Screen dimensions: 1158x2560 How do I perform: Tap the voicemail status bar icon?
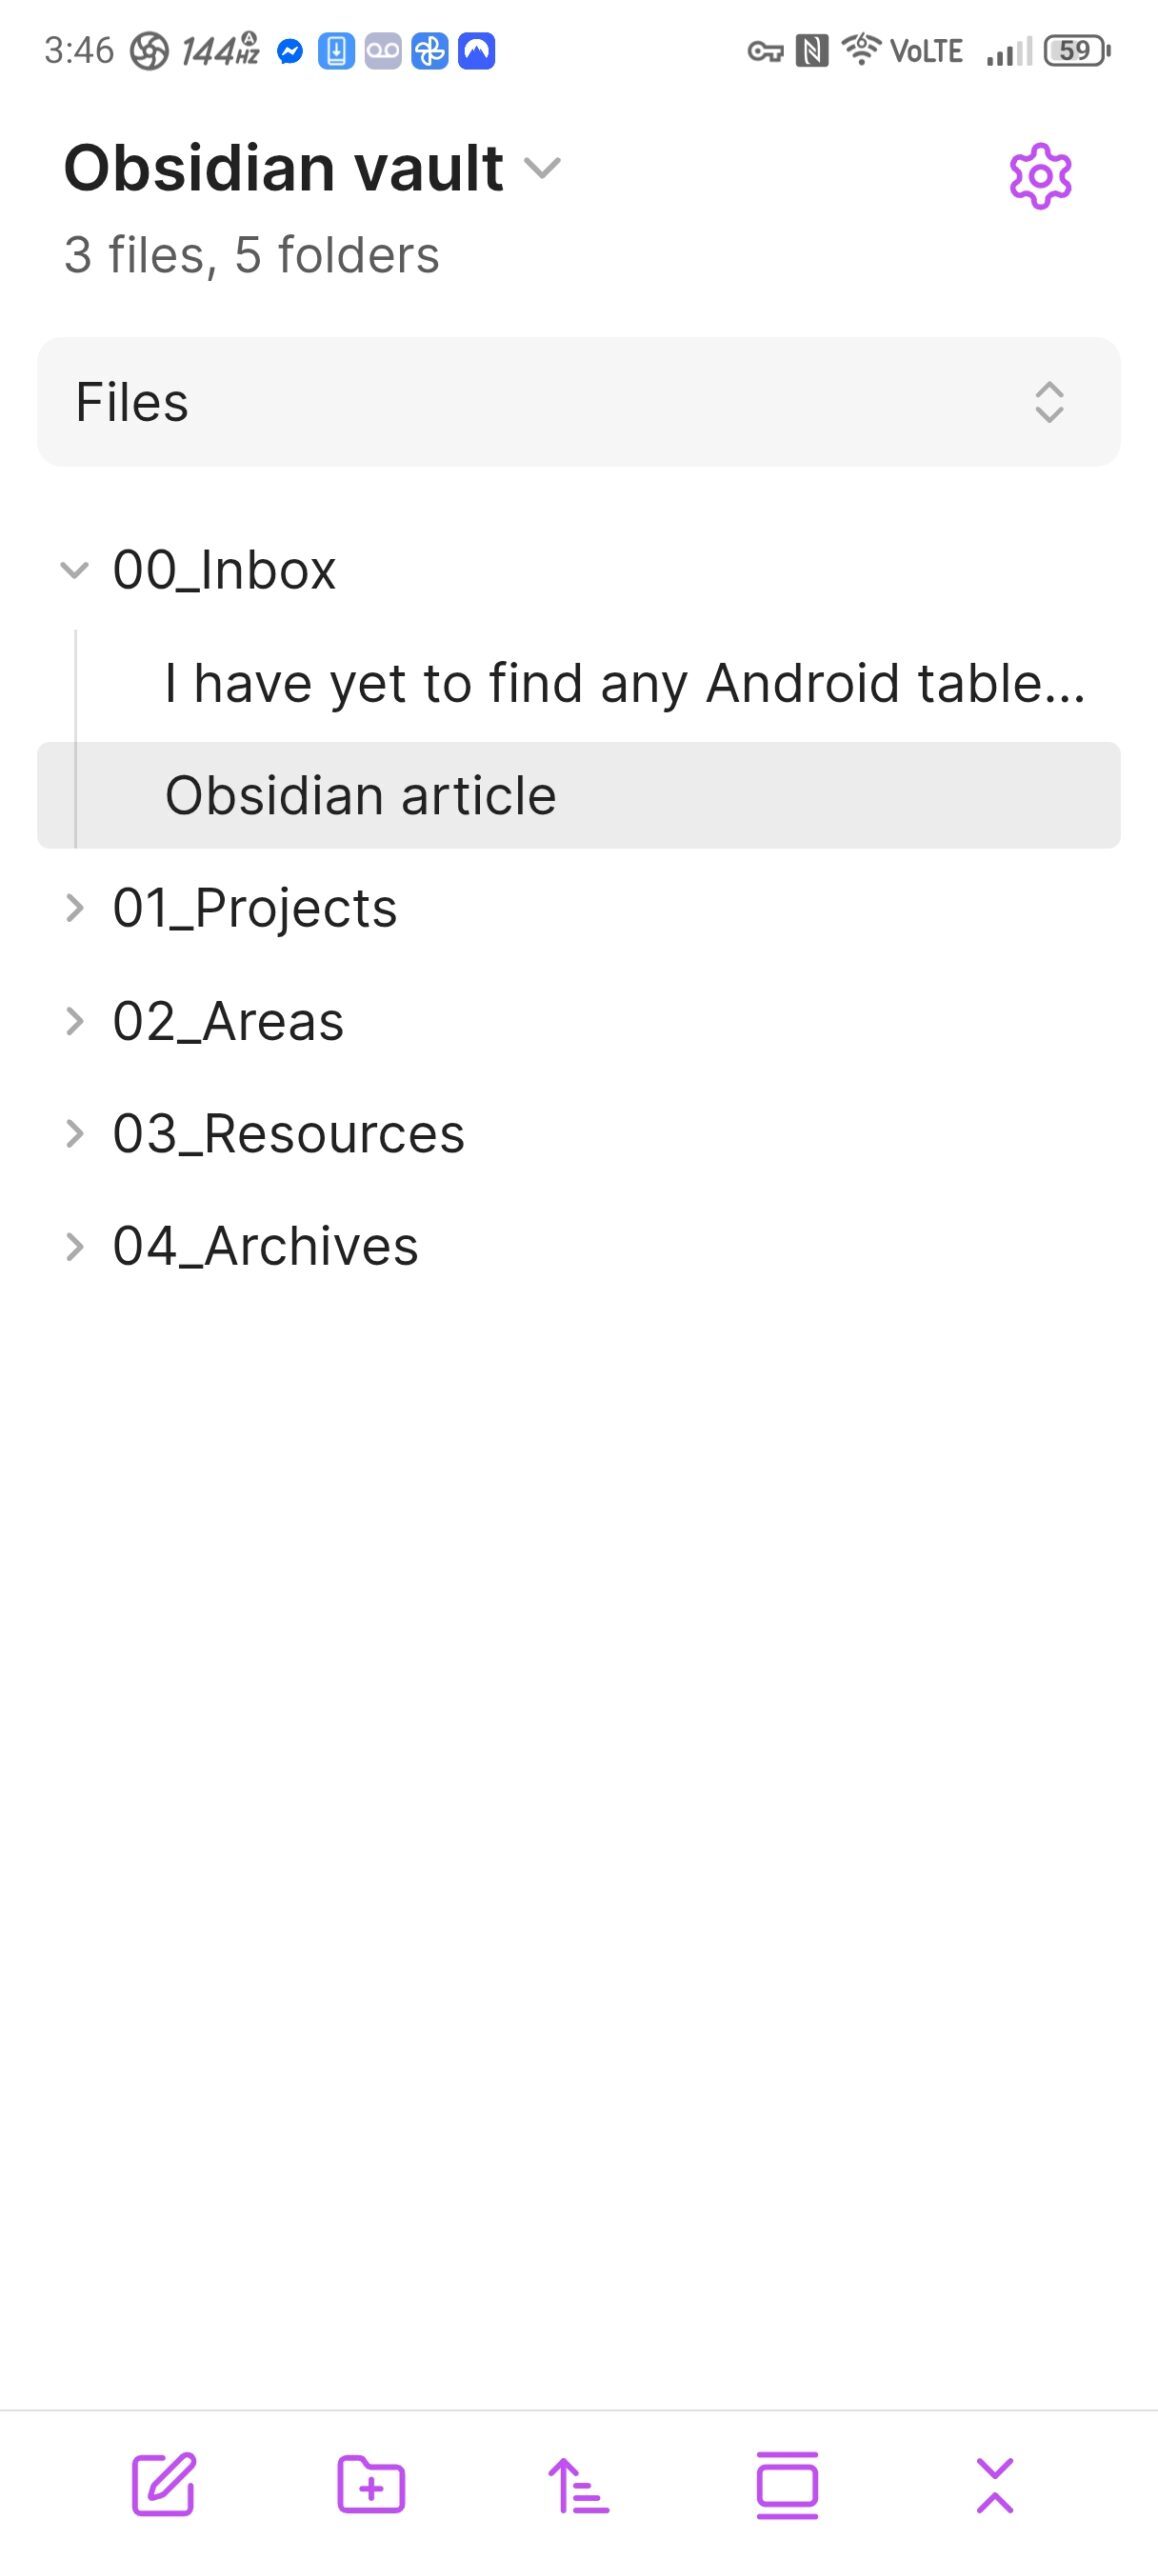(383, 51)
